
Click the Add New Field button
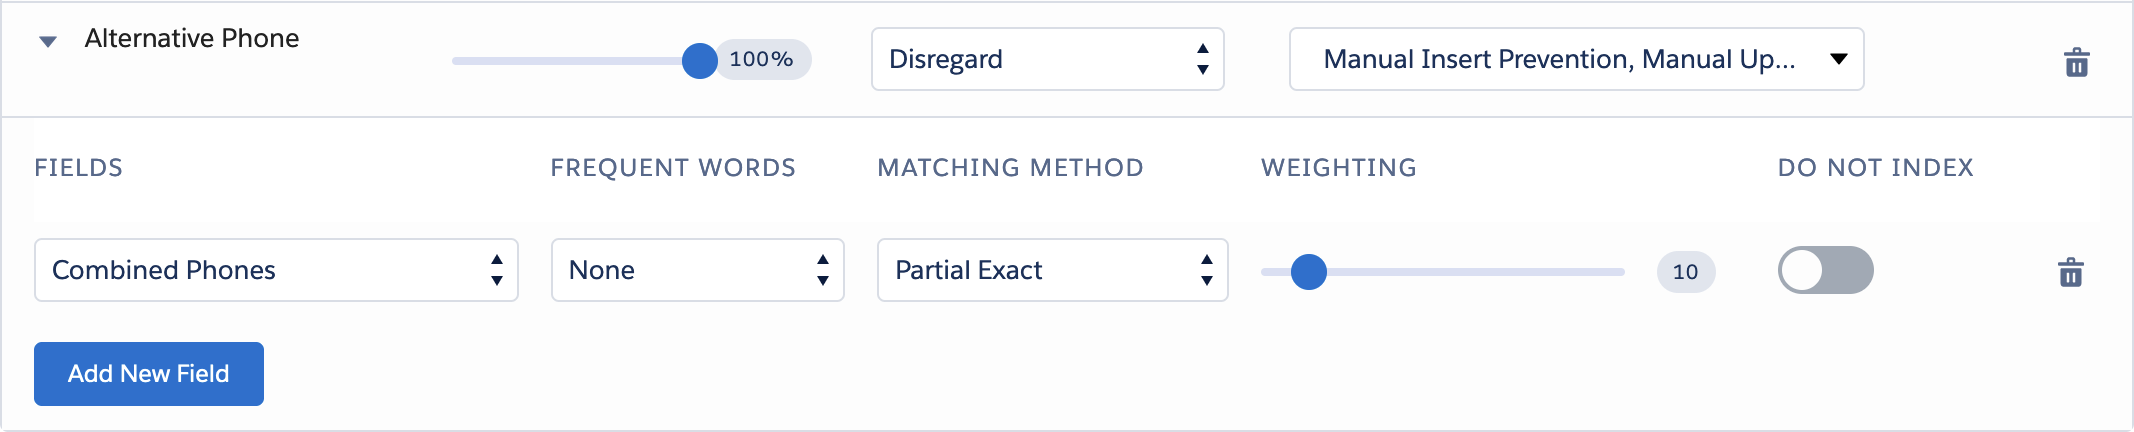point(149,374)
